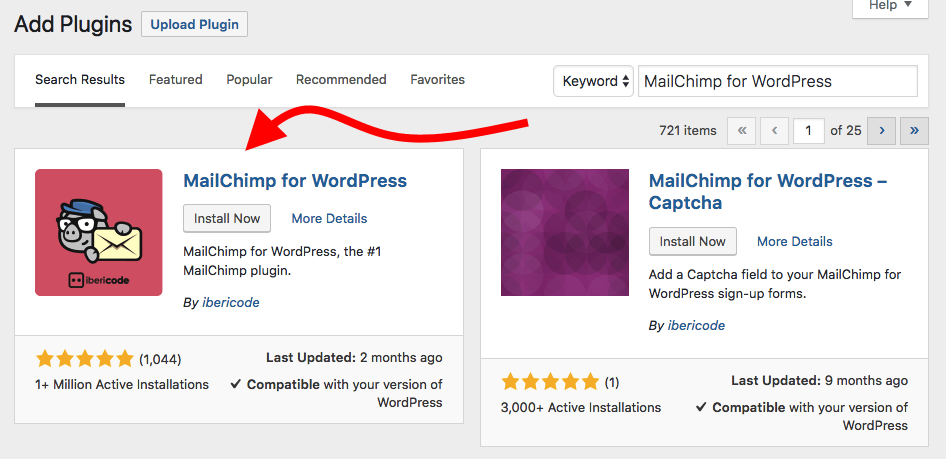This screenshot has height=459, width=946.
Task: Open the Keyword search type dropdown
Action: [594, 81]
